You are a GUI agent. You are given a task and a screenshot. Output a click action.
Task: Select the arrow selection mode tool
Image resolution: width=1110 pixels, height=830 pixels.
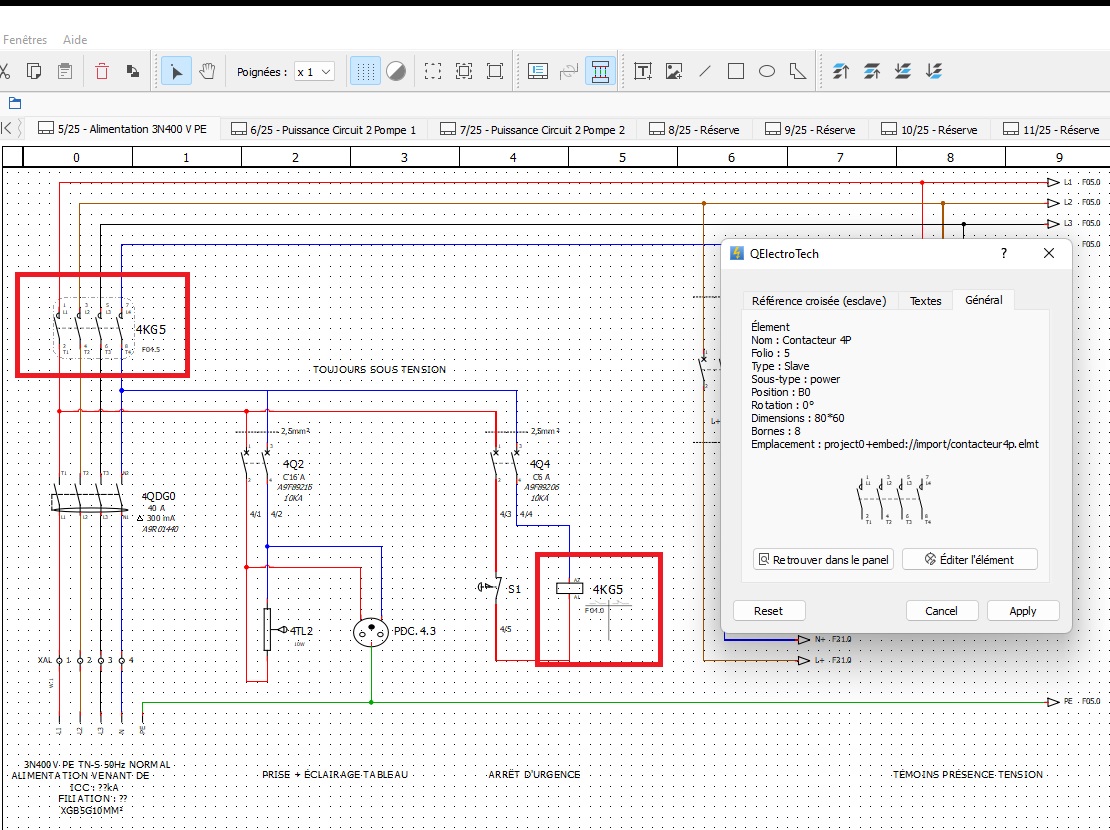click(176, 72)
